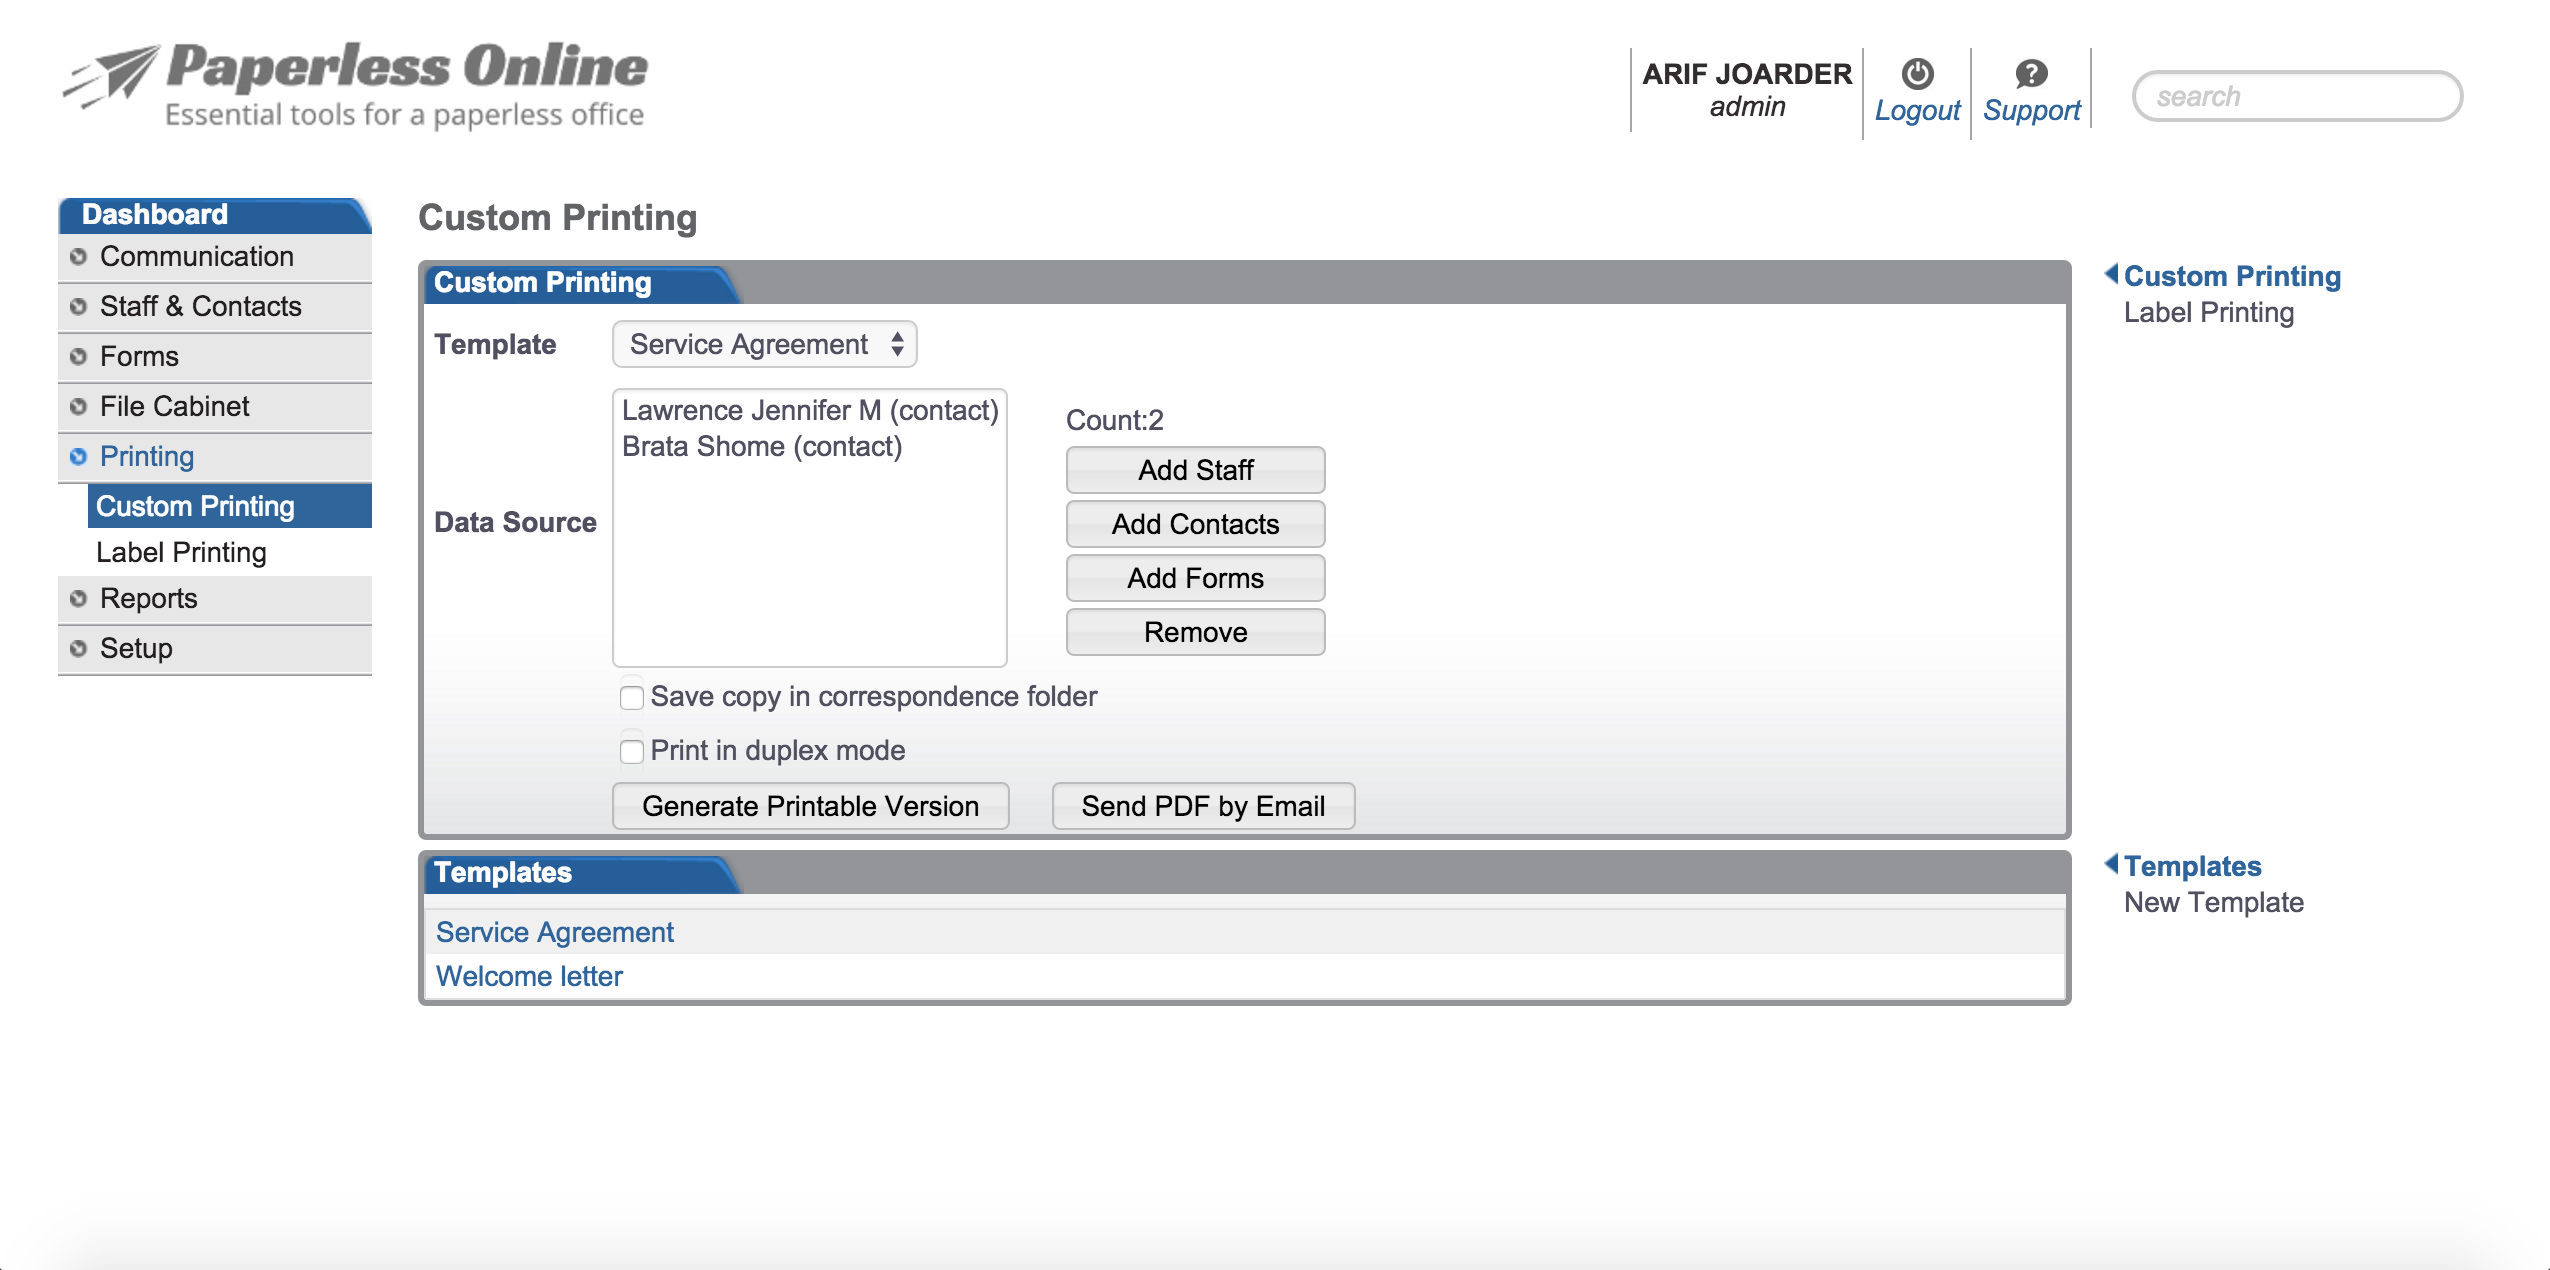Click the Support question mark icon
This screenshot has width=2550, height=1270.
pos(2030,74)
